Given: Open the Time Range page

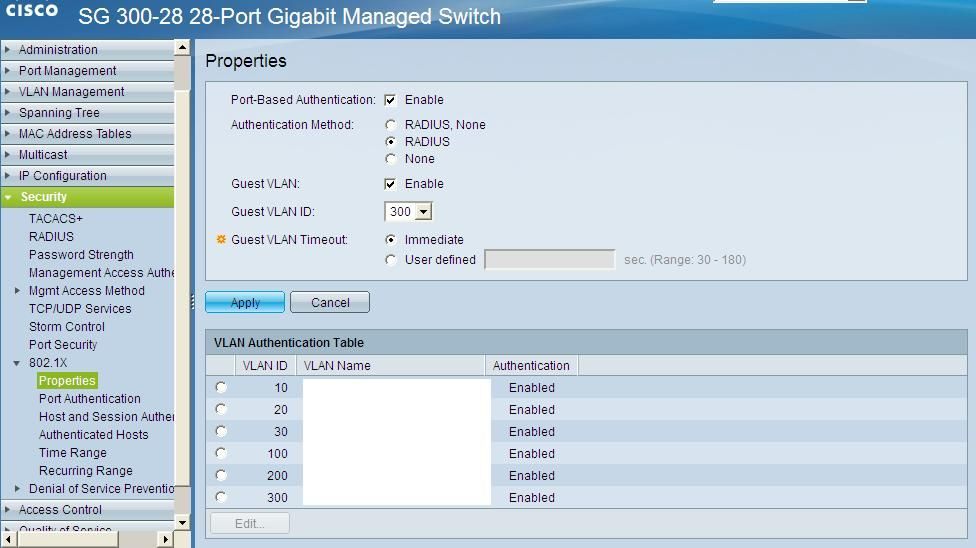Looking at the screenshot, I should point(73,453).
